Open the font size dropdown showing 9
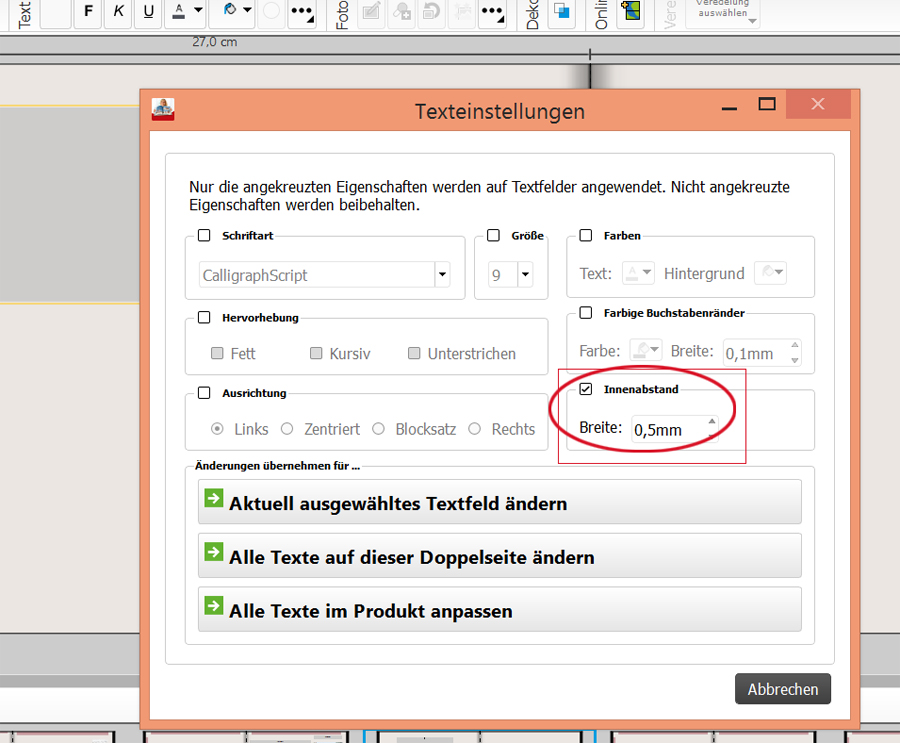This screenshot has height=743, width=900. pyautogui.click(x=525, y=275)
